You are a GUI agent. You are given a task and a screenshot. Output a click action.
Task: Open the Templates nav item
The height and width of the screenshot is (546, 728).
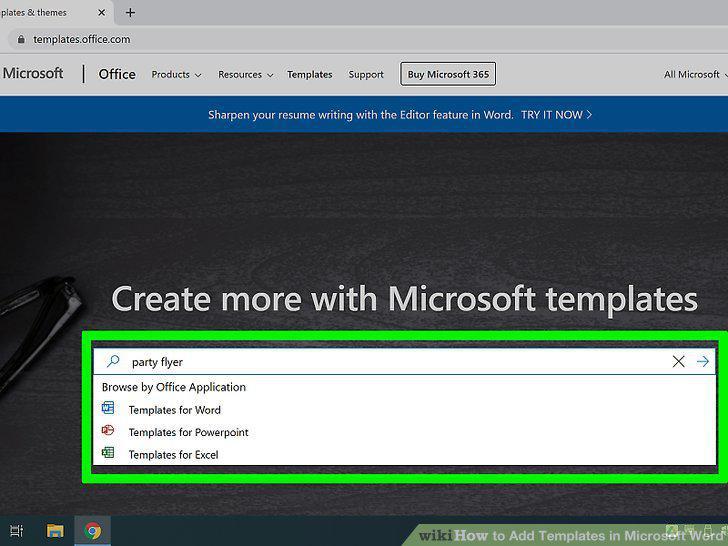click(310, 74)
